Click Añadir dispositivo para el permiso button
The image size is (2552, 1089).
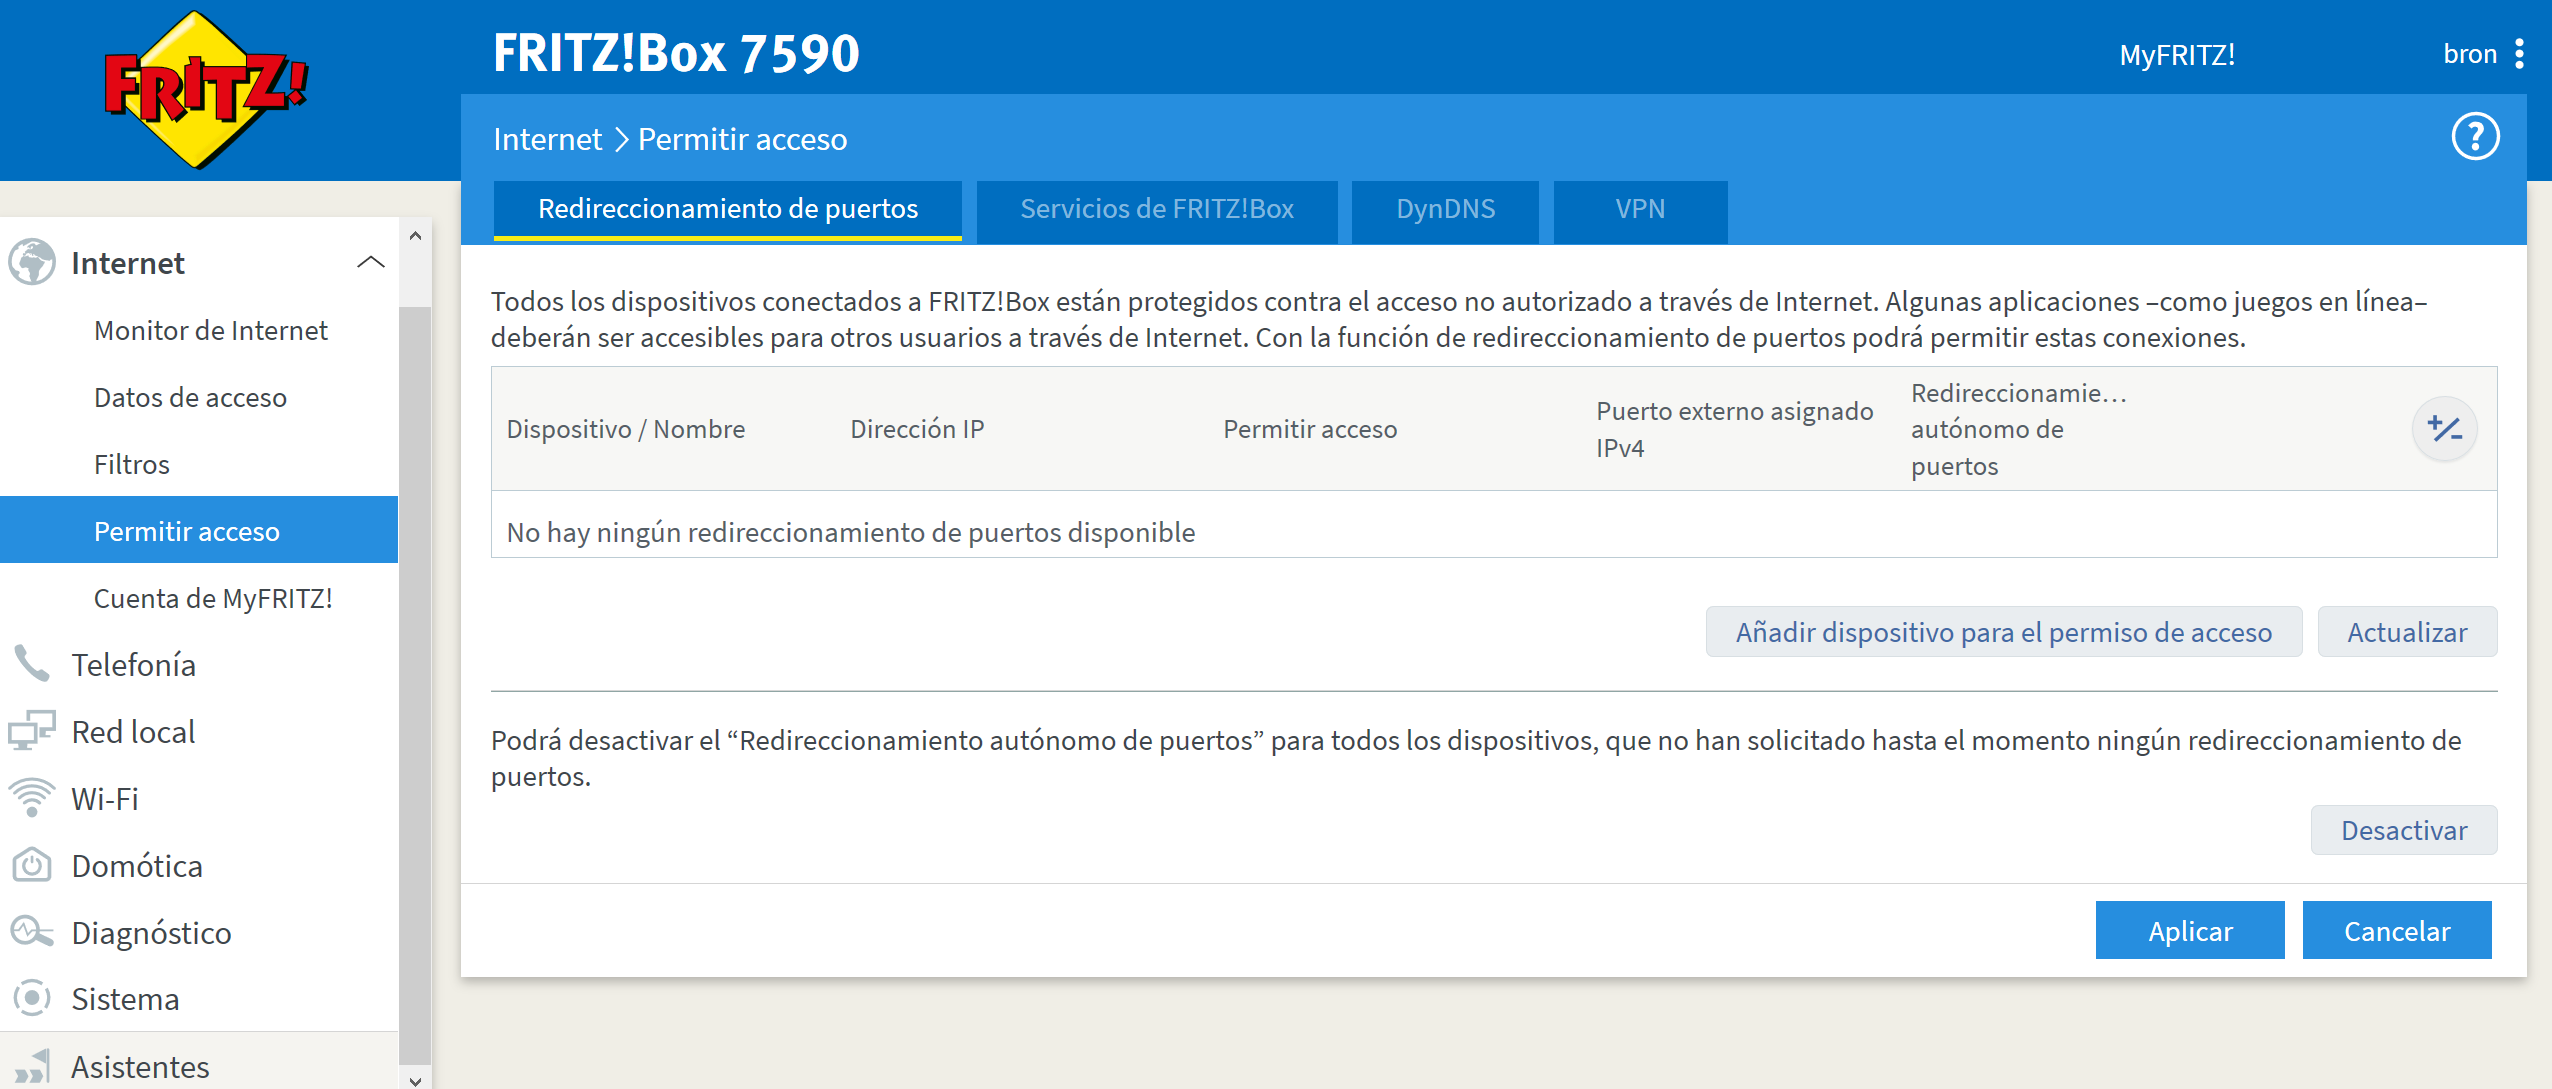click(x=2003, y=632)
